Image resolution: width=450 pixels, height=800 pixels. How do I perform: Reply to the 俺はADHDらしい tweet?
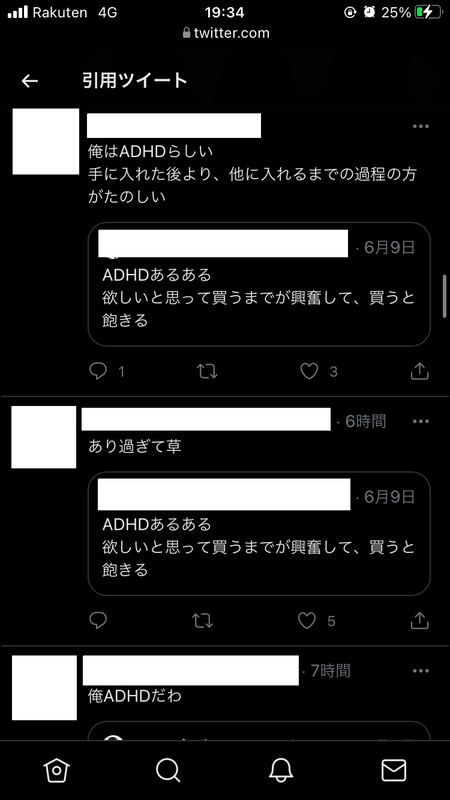pos(98,371)
